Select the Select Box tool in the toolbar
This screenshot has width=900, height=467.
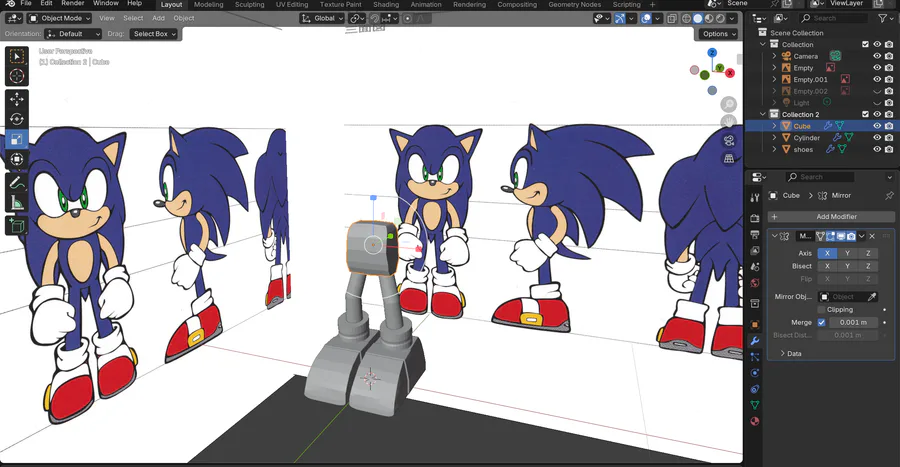[x=17, y=57]
